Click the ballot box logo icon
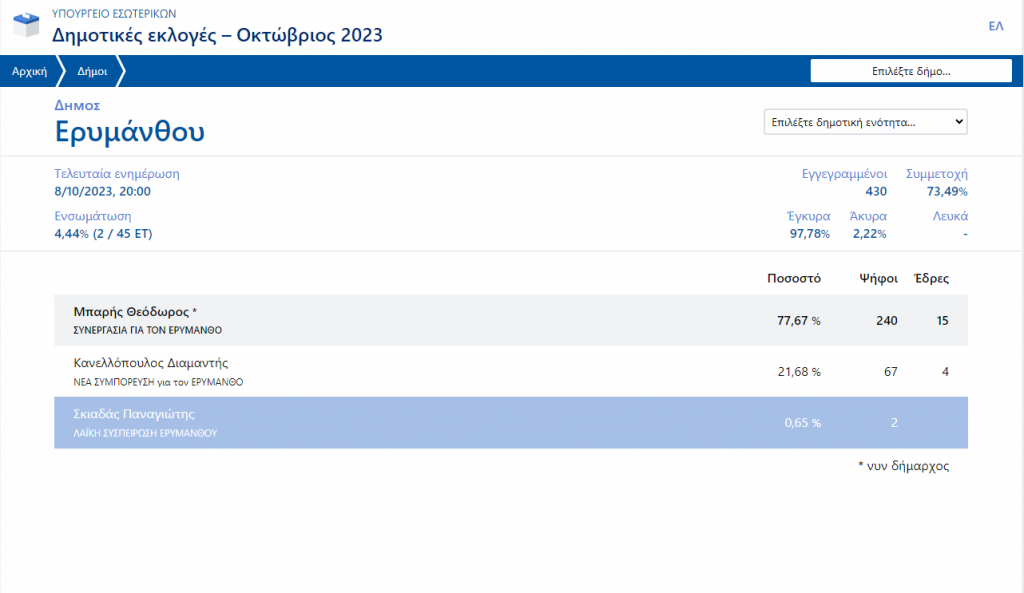Screen dimensions: 1024x593 pyautogui.click(x=26, y=25)
